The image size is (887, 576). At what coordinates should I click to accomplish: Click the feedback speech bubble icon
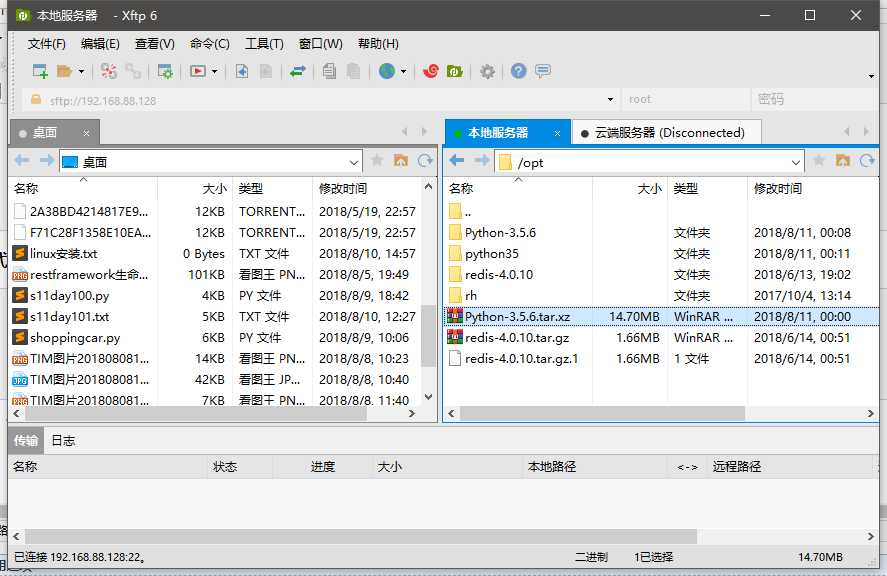[542, 71]
